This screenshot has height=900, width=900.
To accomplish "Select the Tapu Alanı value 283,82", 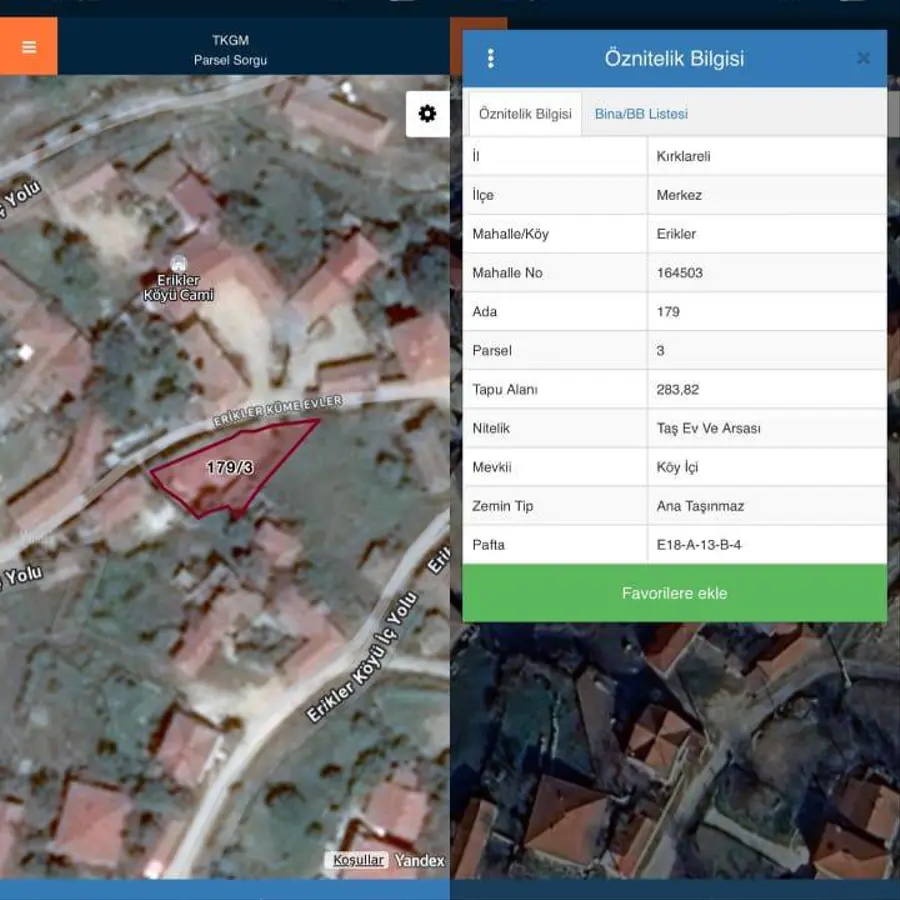I will 677,389.
